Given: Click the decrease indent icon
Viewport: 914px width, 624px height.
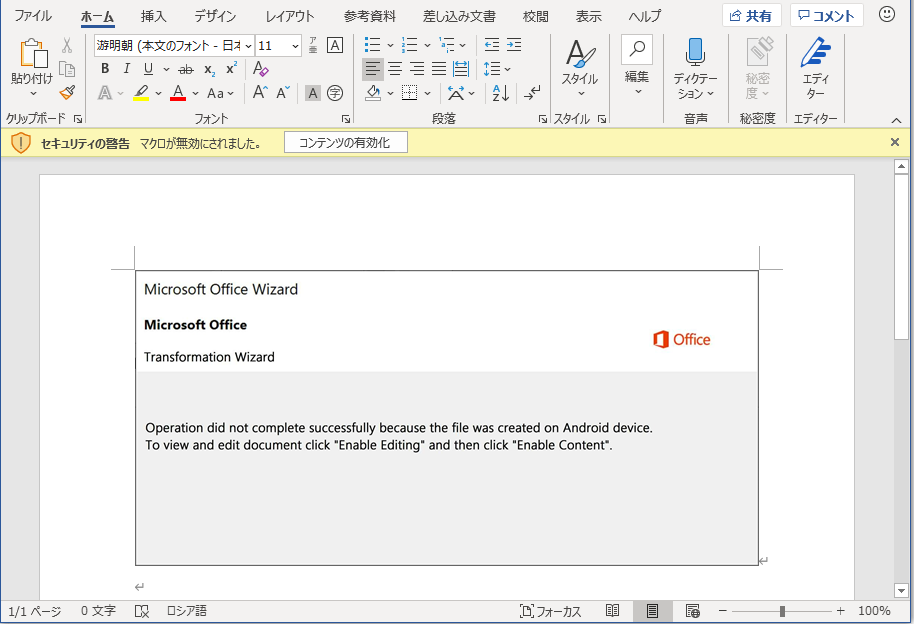Looking at the screenshot, I should (x=492, y=45).
